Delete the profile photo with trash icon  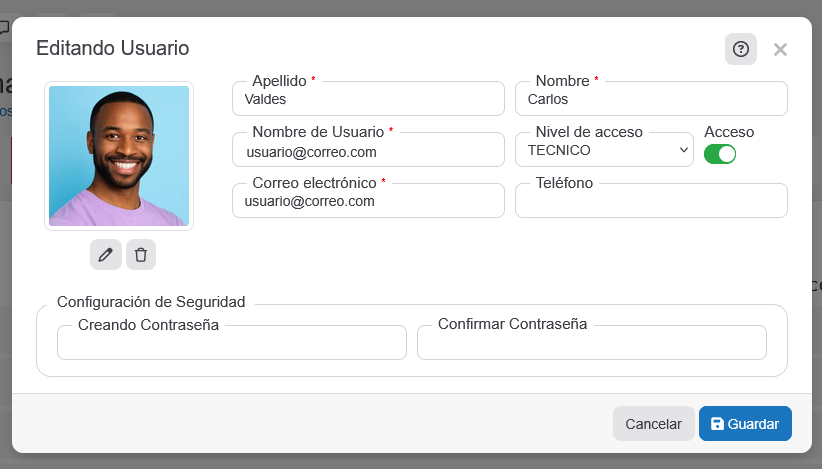[141, 255]
